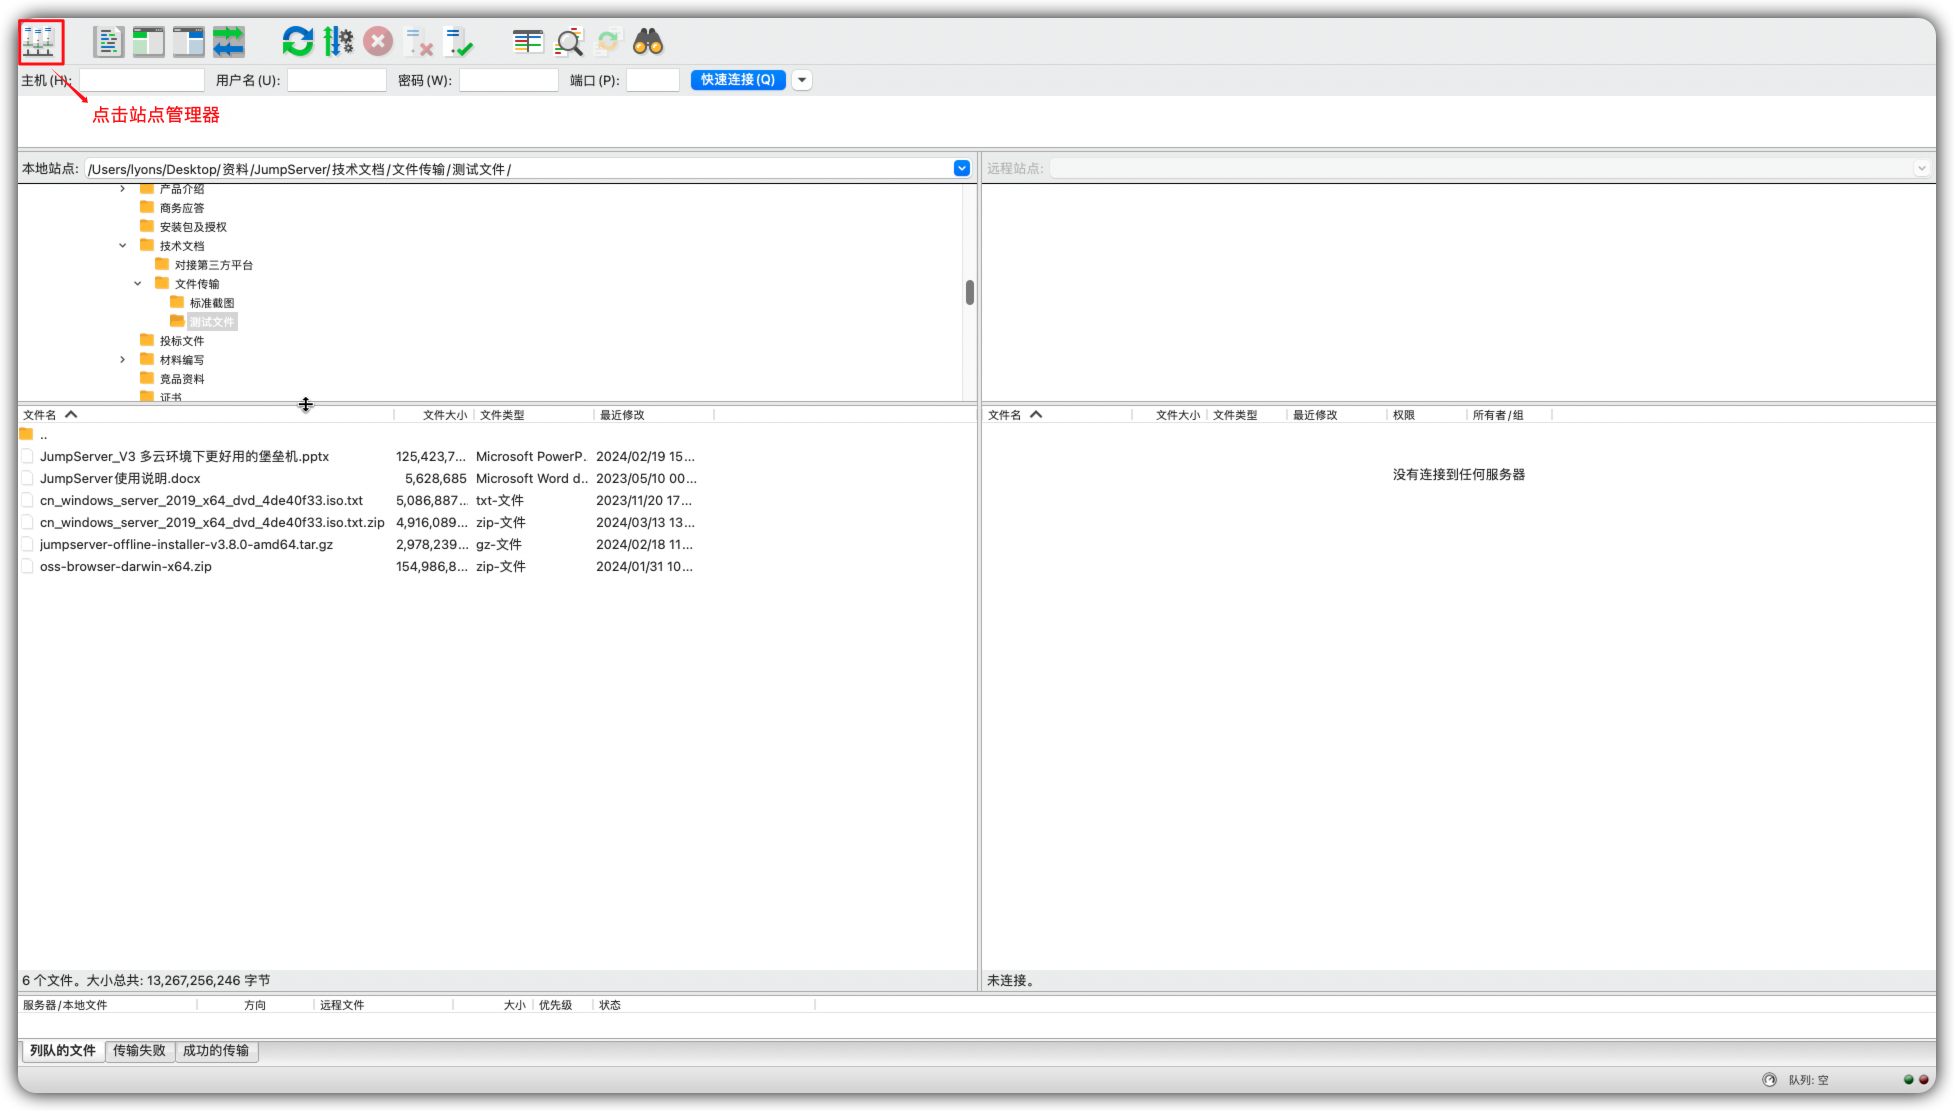The image size is (1954, 1111).
Task: Select the 商务应答 folder in tree
Action: point(181,208)
